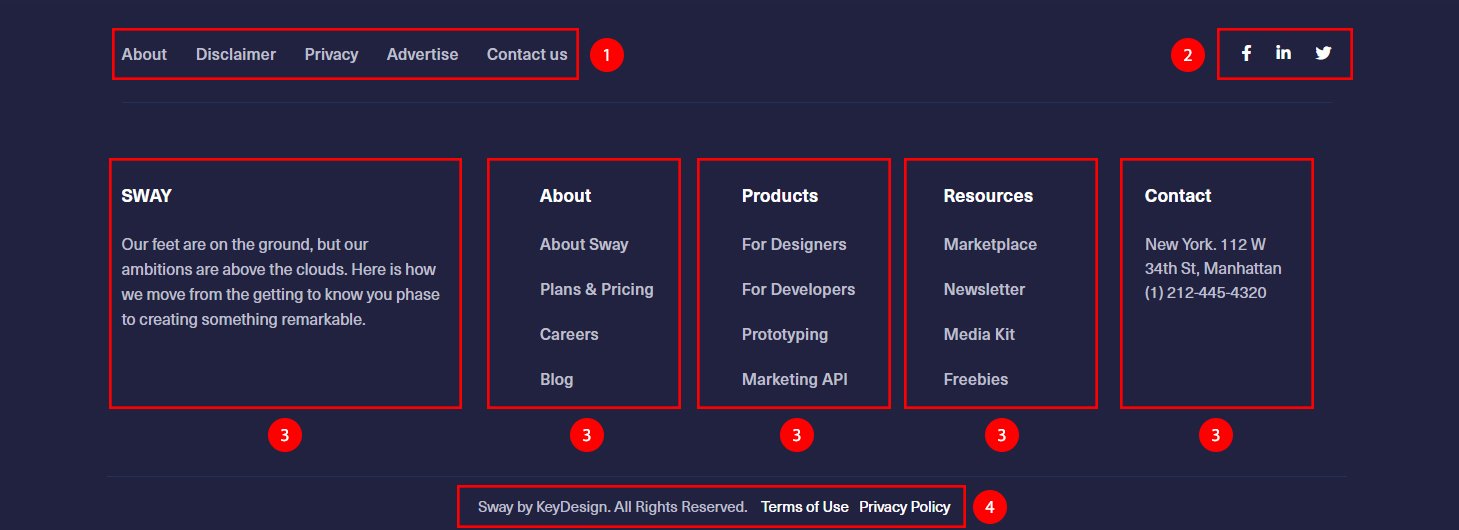Select the For Designers link

[794, 245]
